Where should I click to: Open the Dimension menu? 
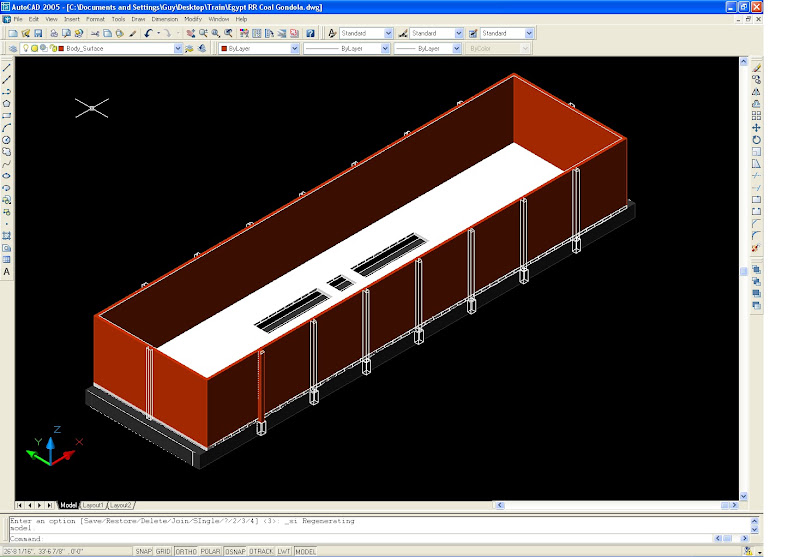[x=164, y=19]
